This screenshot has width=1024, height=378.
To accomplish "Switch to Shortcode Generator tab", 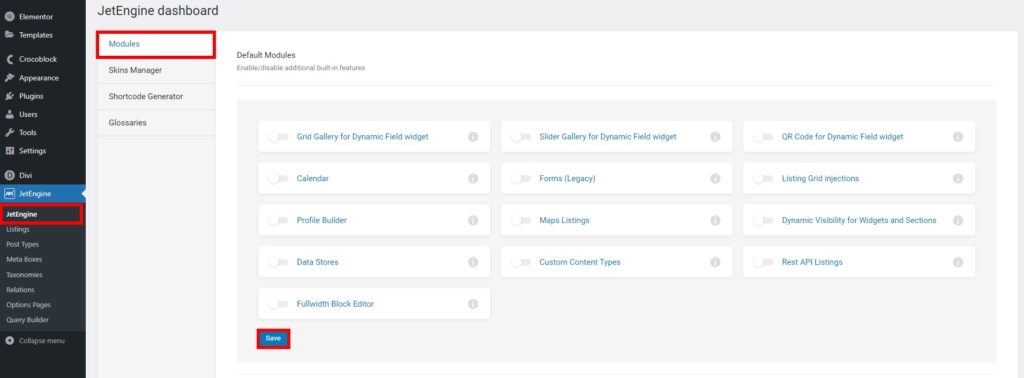I will [x=156, y=96].
